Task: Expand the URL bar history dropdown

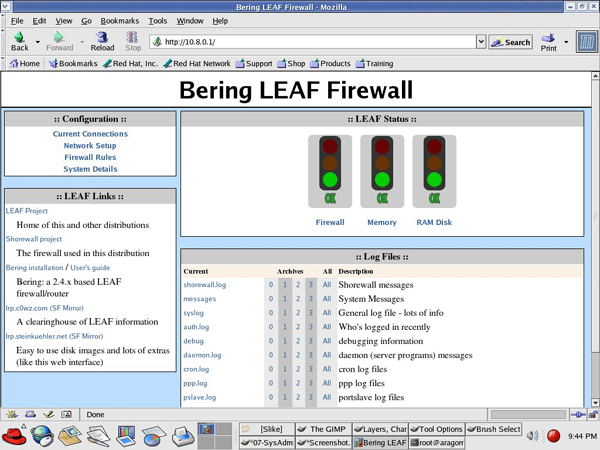Action: pyautogui.click(x=481, y=42)
